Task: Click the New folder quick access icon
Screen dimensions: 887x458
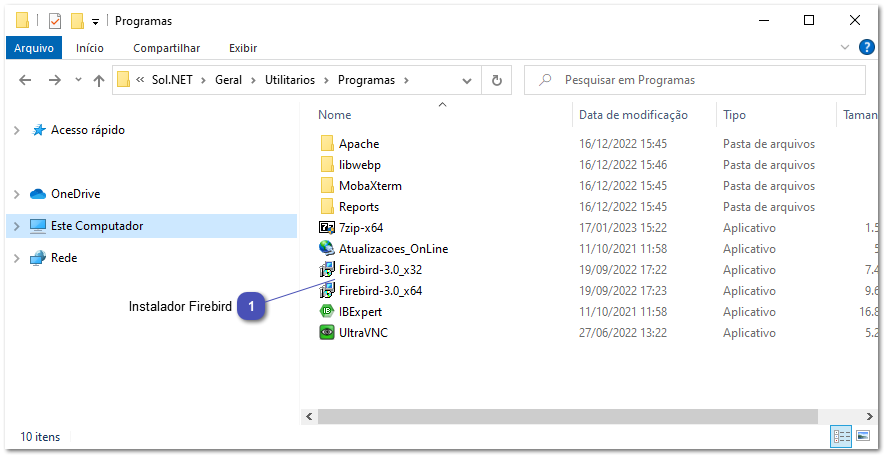Action: 77,21
